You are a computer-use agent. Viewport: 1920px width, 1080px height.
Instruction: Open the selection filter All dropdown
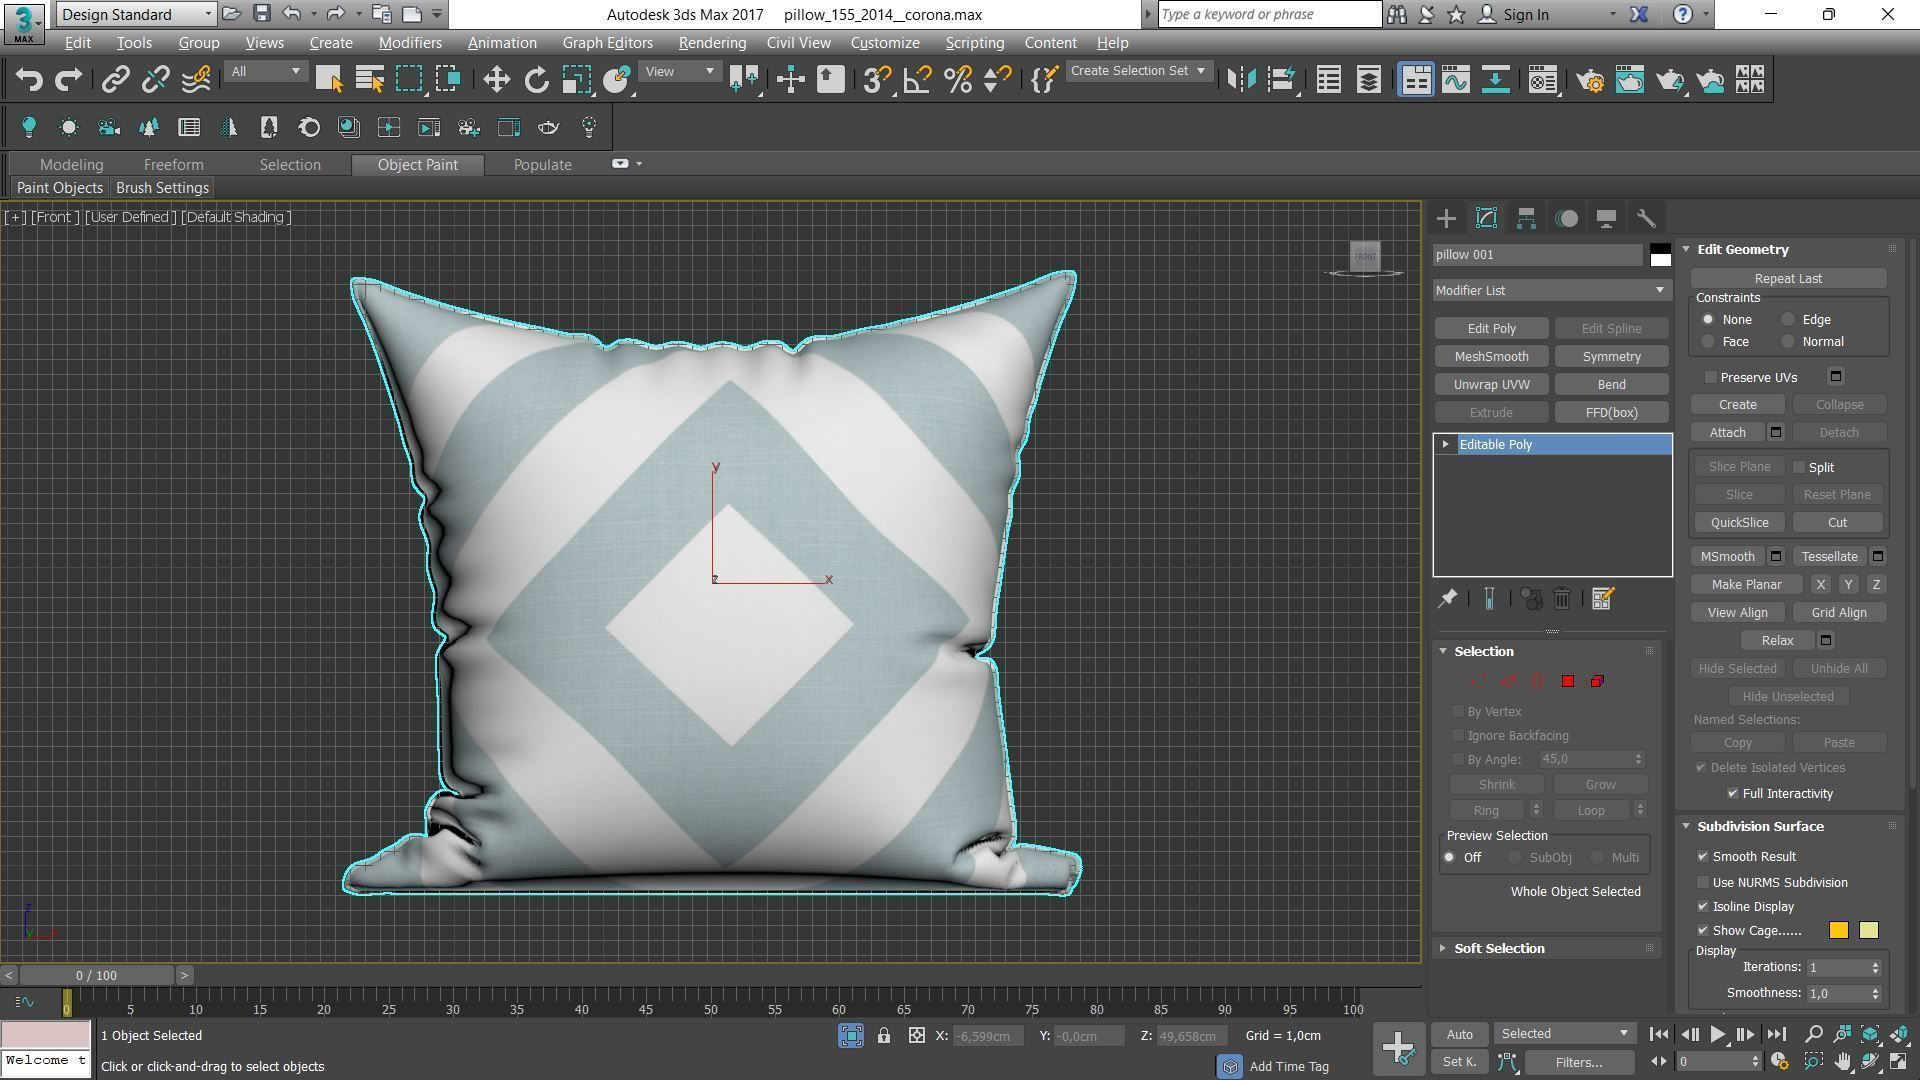(265, 72)
